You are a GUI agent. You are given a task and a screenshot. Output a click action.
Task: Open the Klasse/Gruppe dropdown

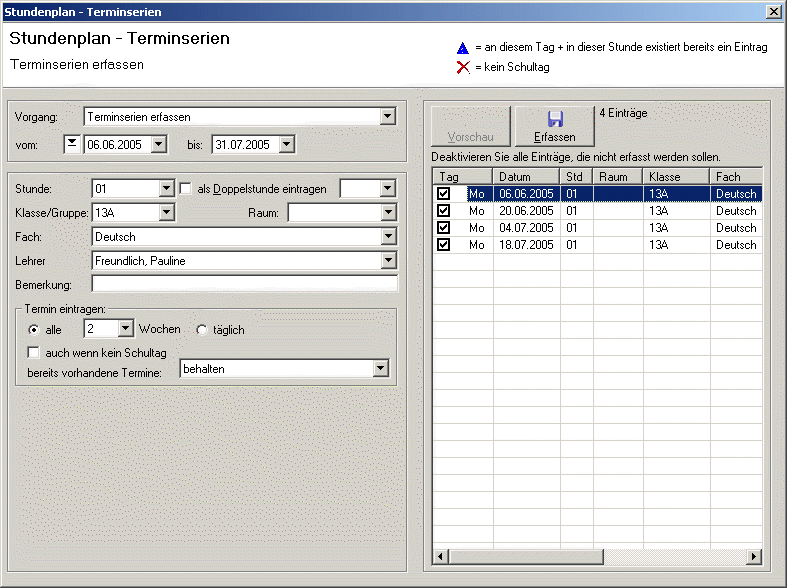pos(167,212)
